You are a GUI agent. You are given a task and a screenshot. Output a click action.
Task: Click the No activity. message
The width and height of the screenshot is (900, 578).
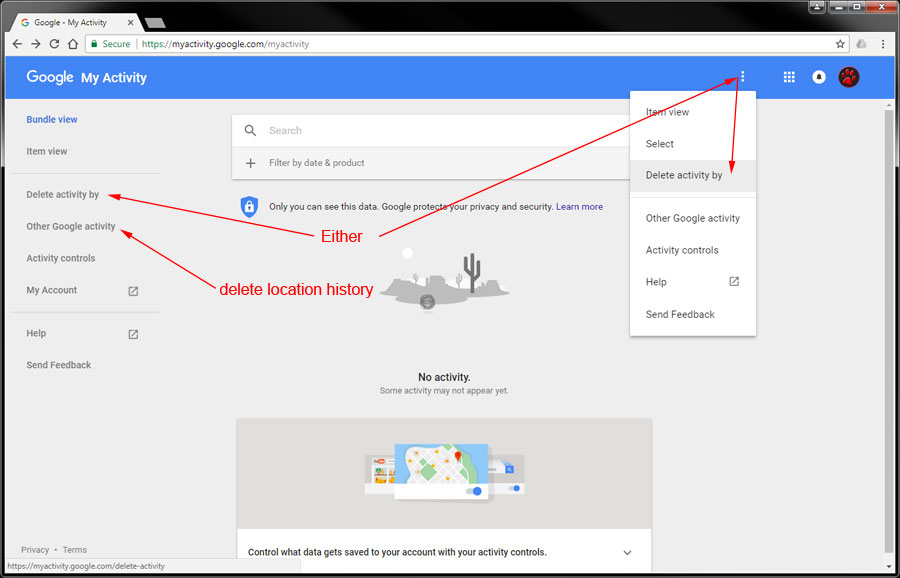click(x=444, y=377)
